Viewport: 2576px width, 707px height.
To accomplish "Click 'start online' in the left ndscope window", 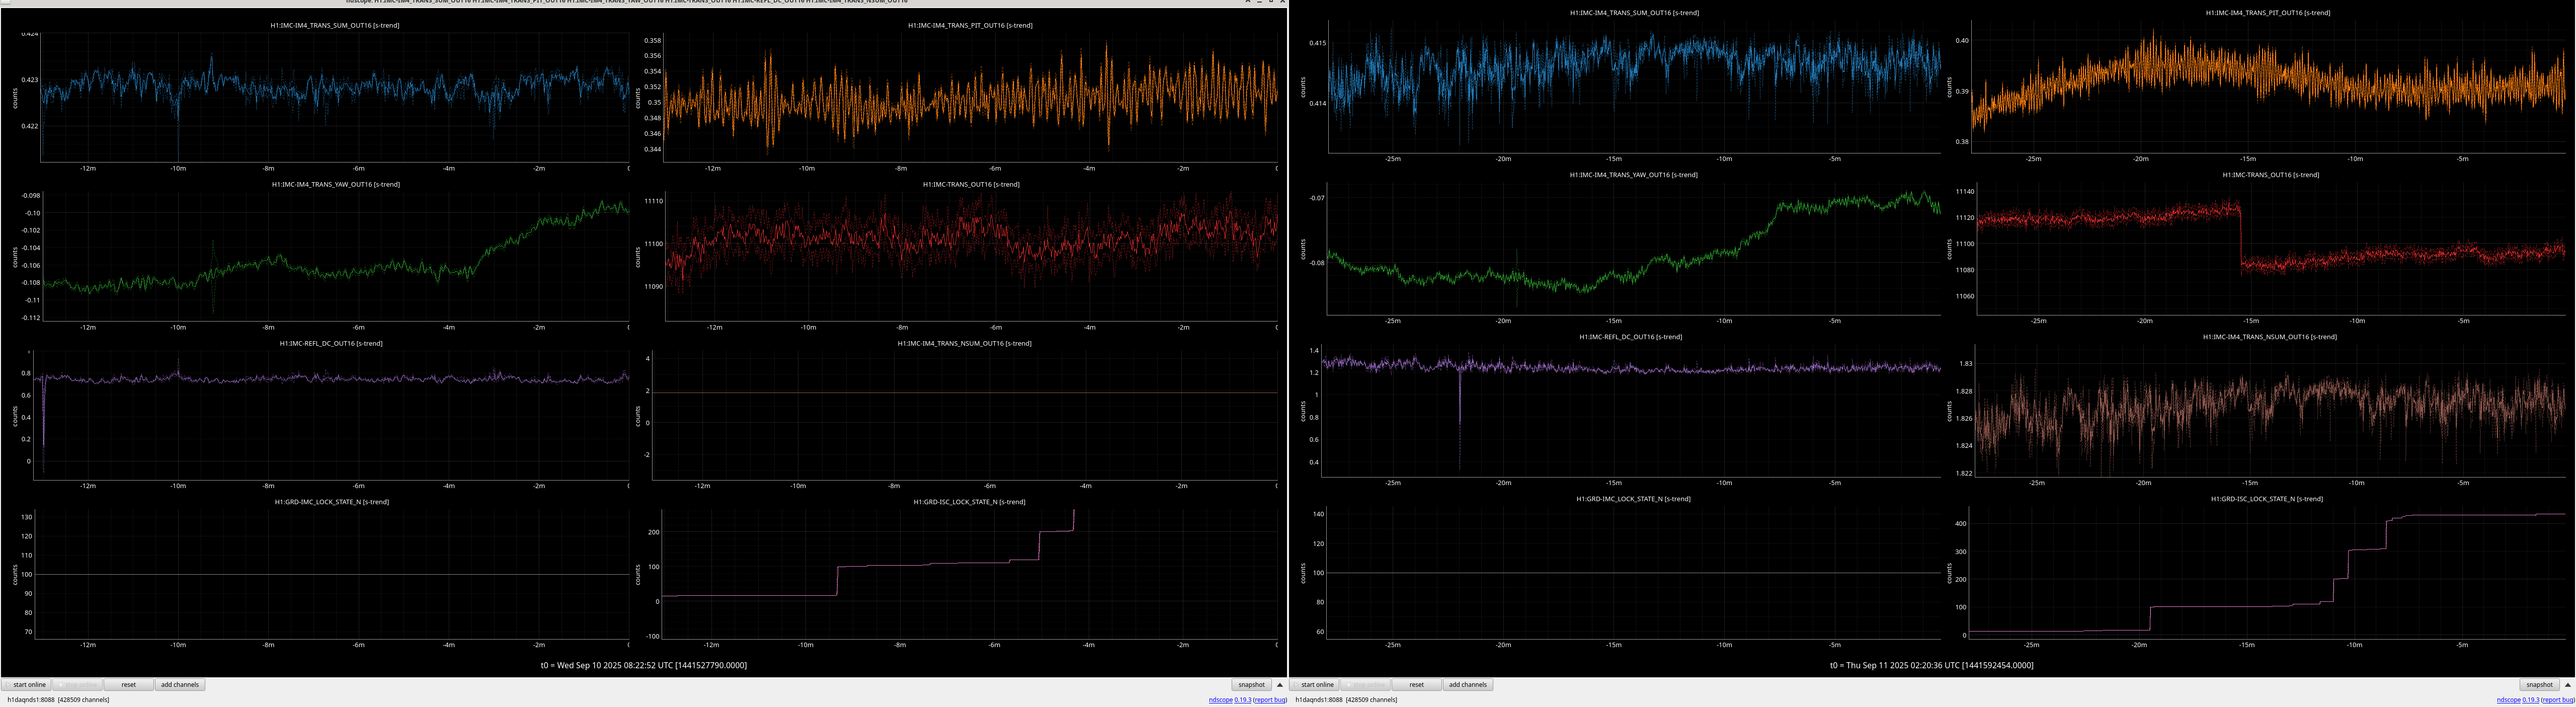I will point(27,685).
